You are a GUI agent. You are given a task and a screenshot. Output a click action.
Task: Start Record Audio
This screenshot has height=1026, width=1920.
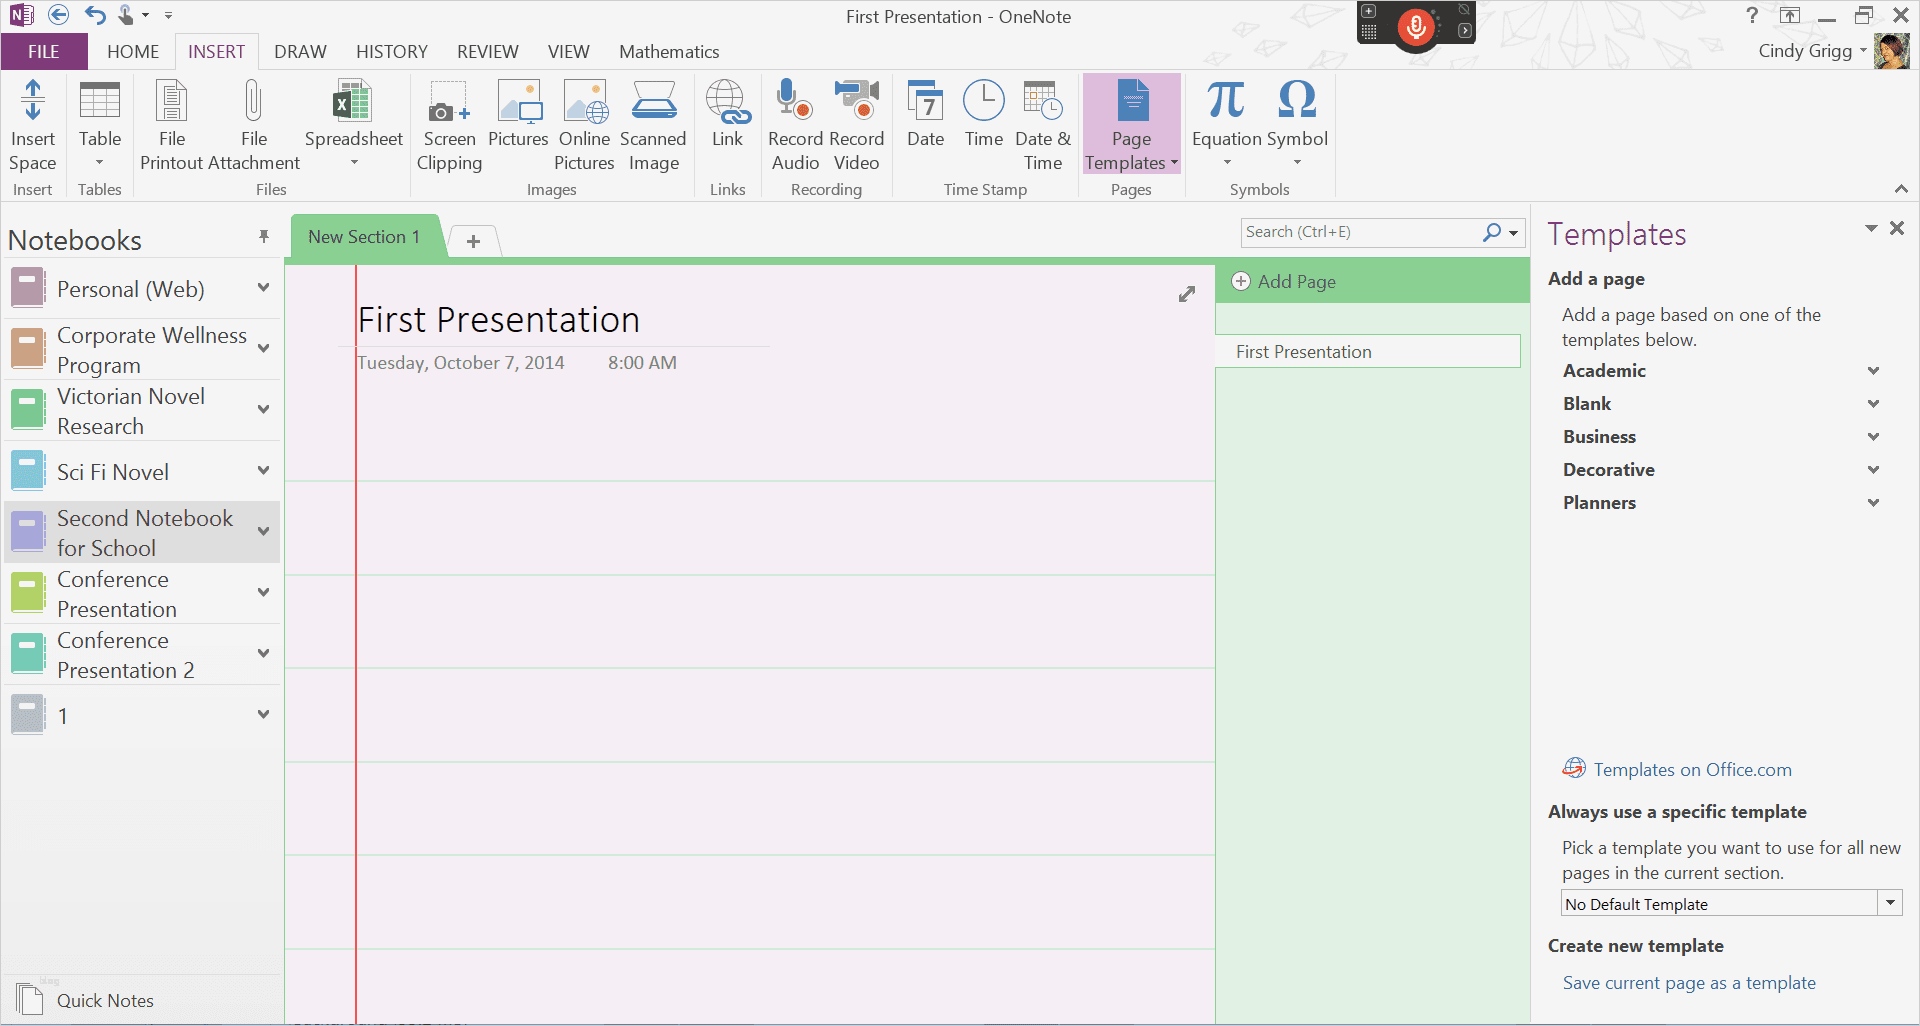coord(796,125)
